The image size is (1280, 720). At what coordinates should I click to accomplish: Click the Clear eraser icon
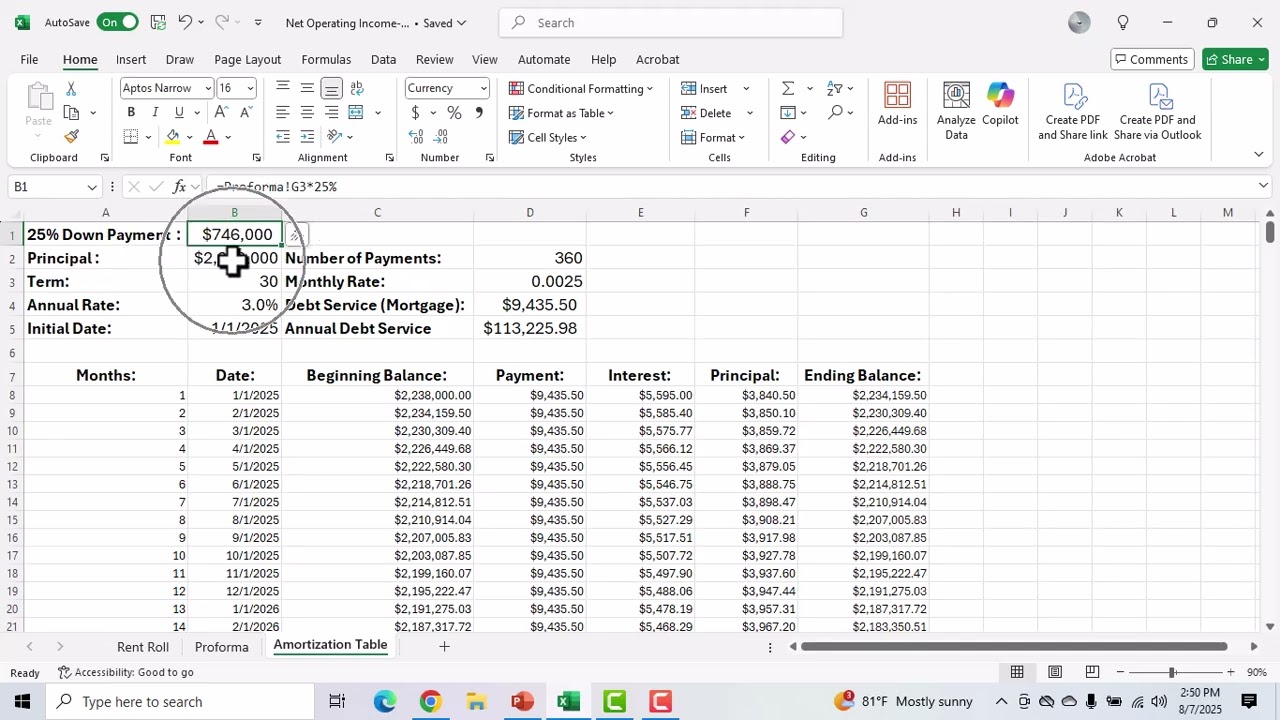(x=788, y=137)
